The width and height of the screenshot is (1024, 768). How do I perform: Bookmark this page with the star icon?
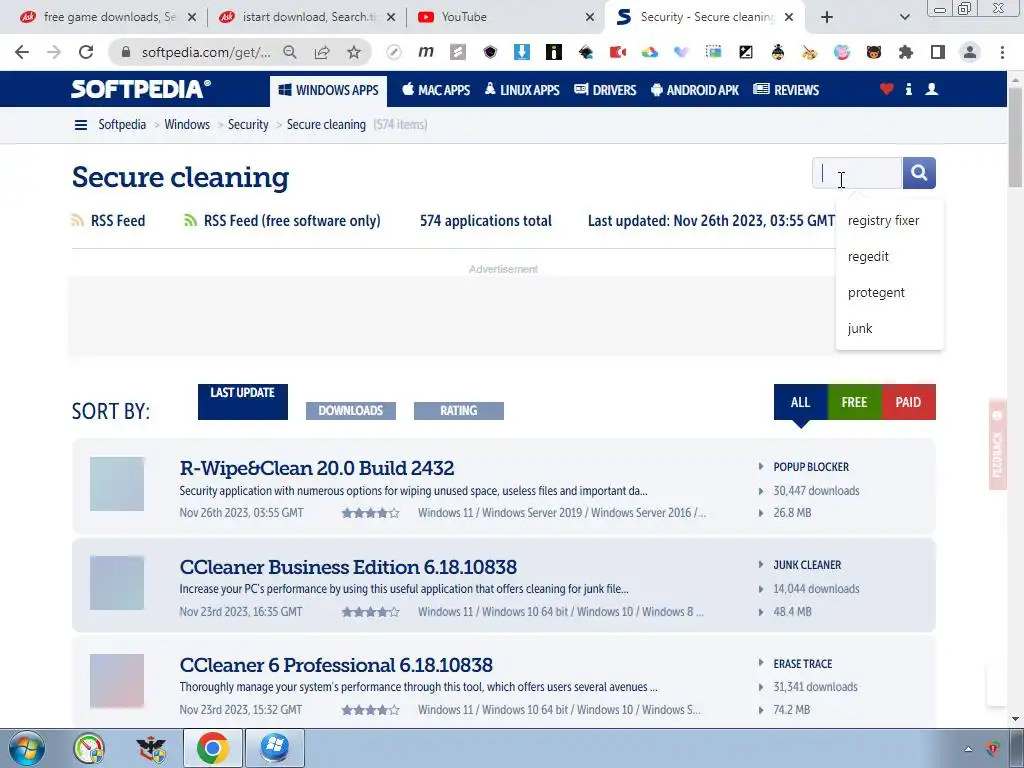tap(354, 52)
